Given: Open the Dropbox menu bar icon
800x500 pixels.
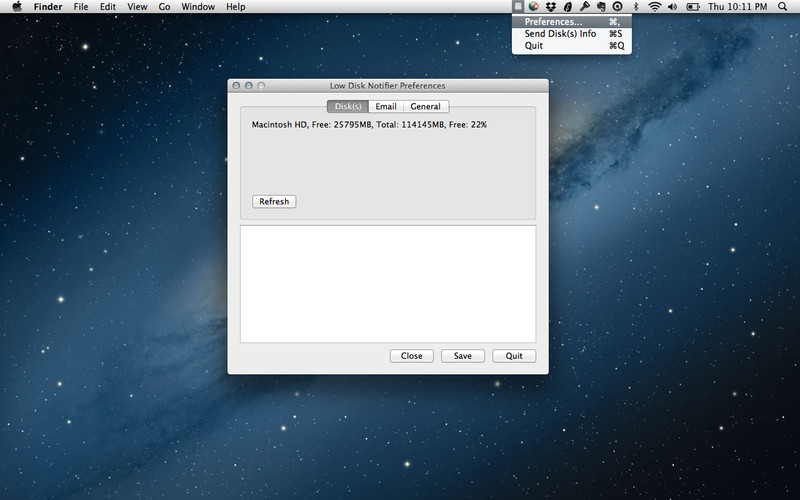Looking at the screenshot, I should coord(551,7).
